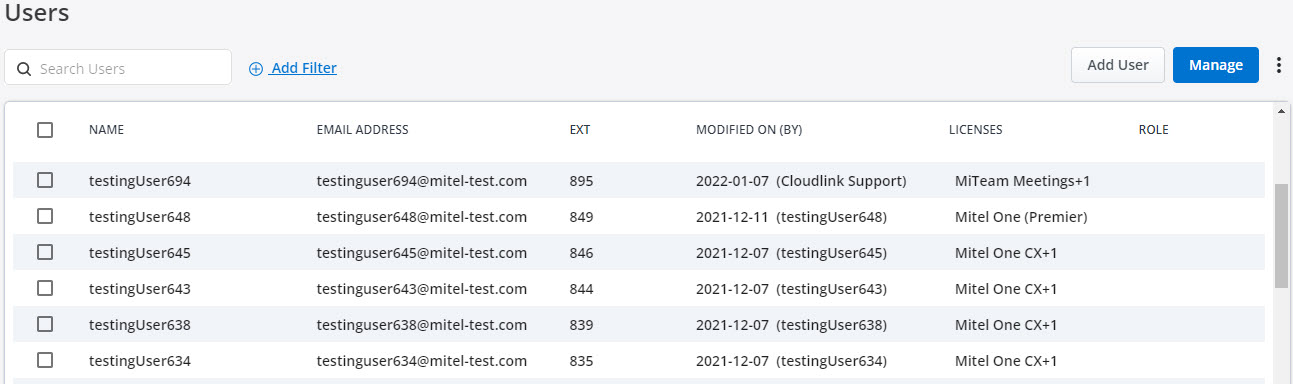Click Mitel One CX+1 license for testingUser645
Screen dimensions: 1293x384
click(1006, 253)
